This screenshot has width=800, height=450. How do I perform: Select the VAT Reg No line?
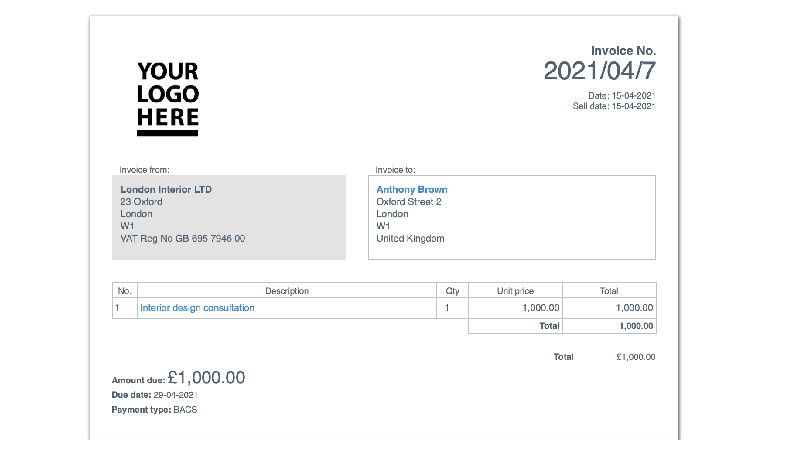point(183,239)
